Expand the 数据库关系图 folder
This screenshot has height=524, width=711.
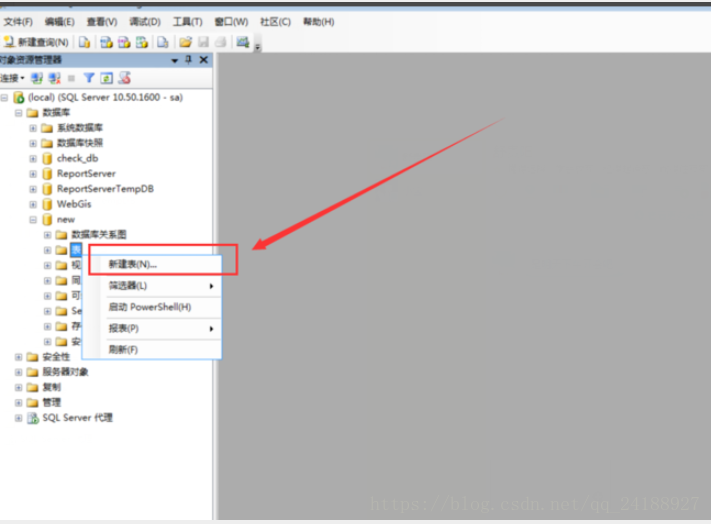coord(47,235)
